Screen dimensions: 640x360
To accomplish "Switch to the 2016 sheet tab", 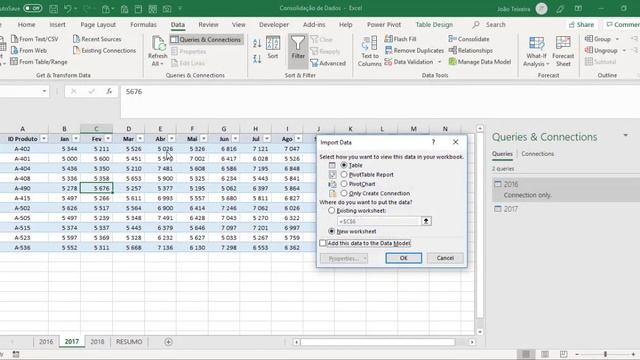I will 46,342.
